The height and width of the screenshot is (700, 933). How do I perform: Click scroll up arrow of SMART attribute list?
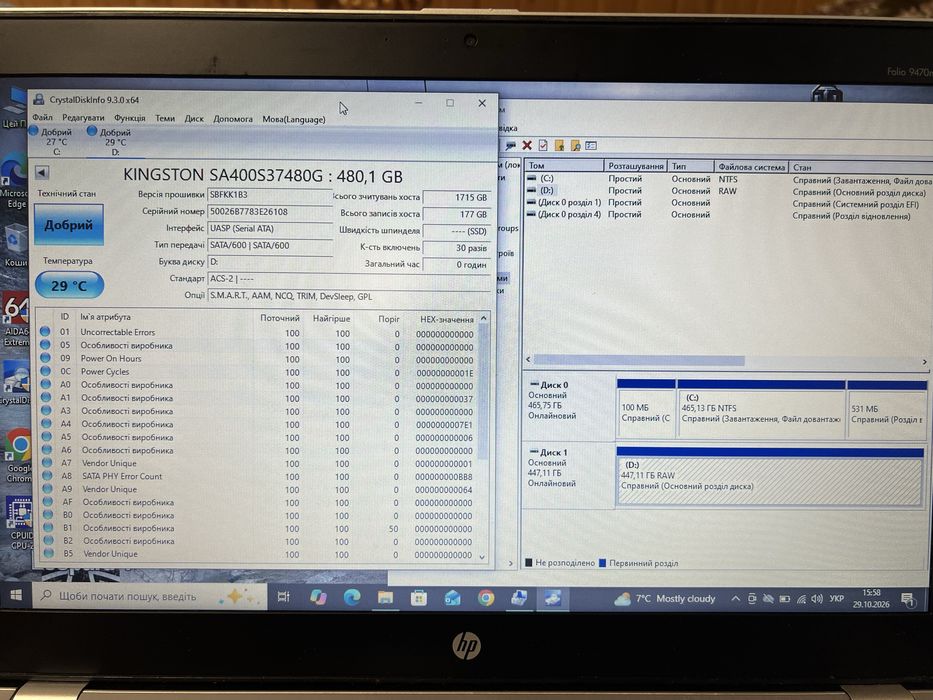point(483,318)
